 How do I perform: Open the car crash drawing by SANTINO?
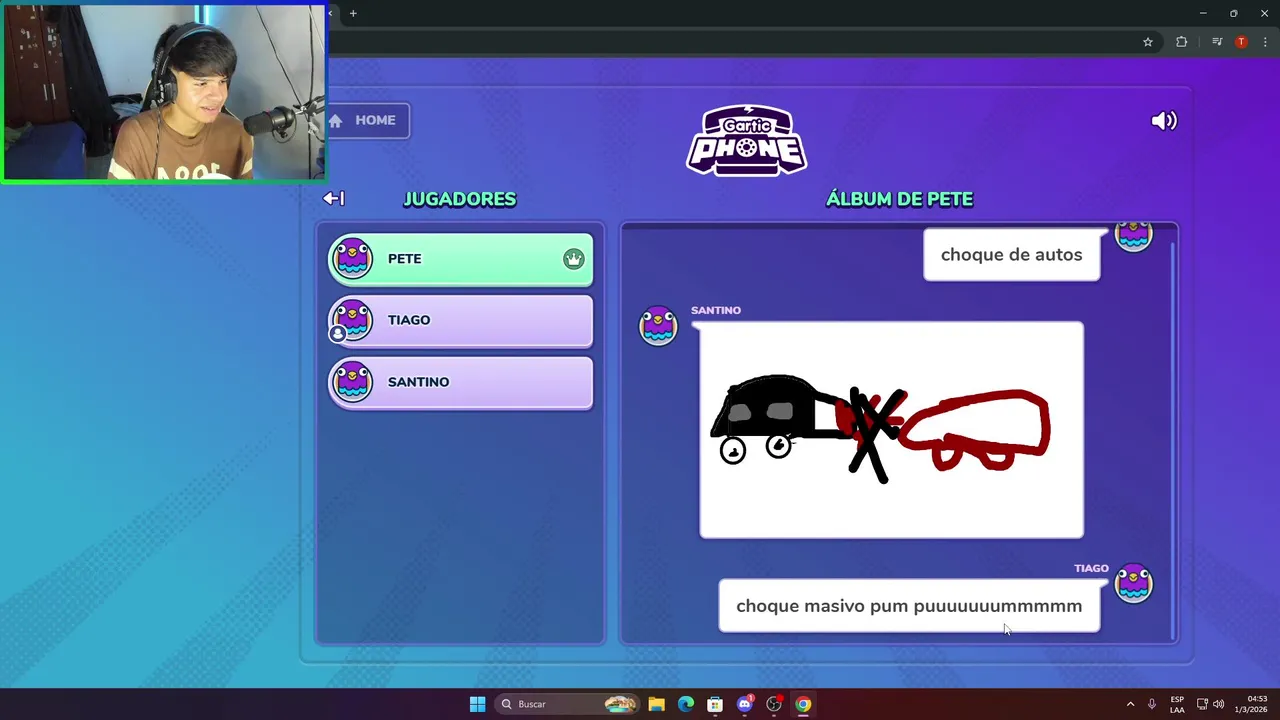click(x=891, y=430)
